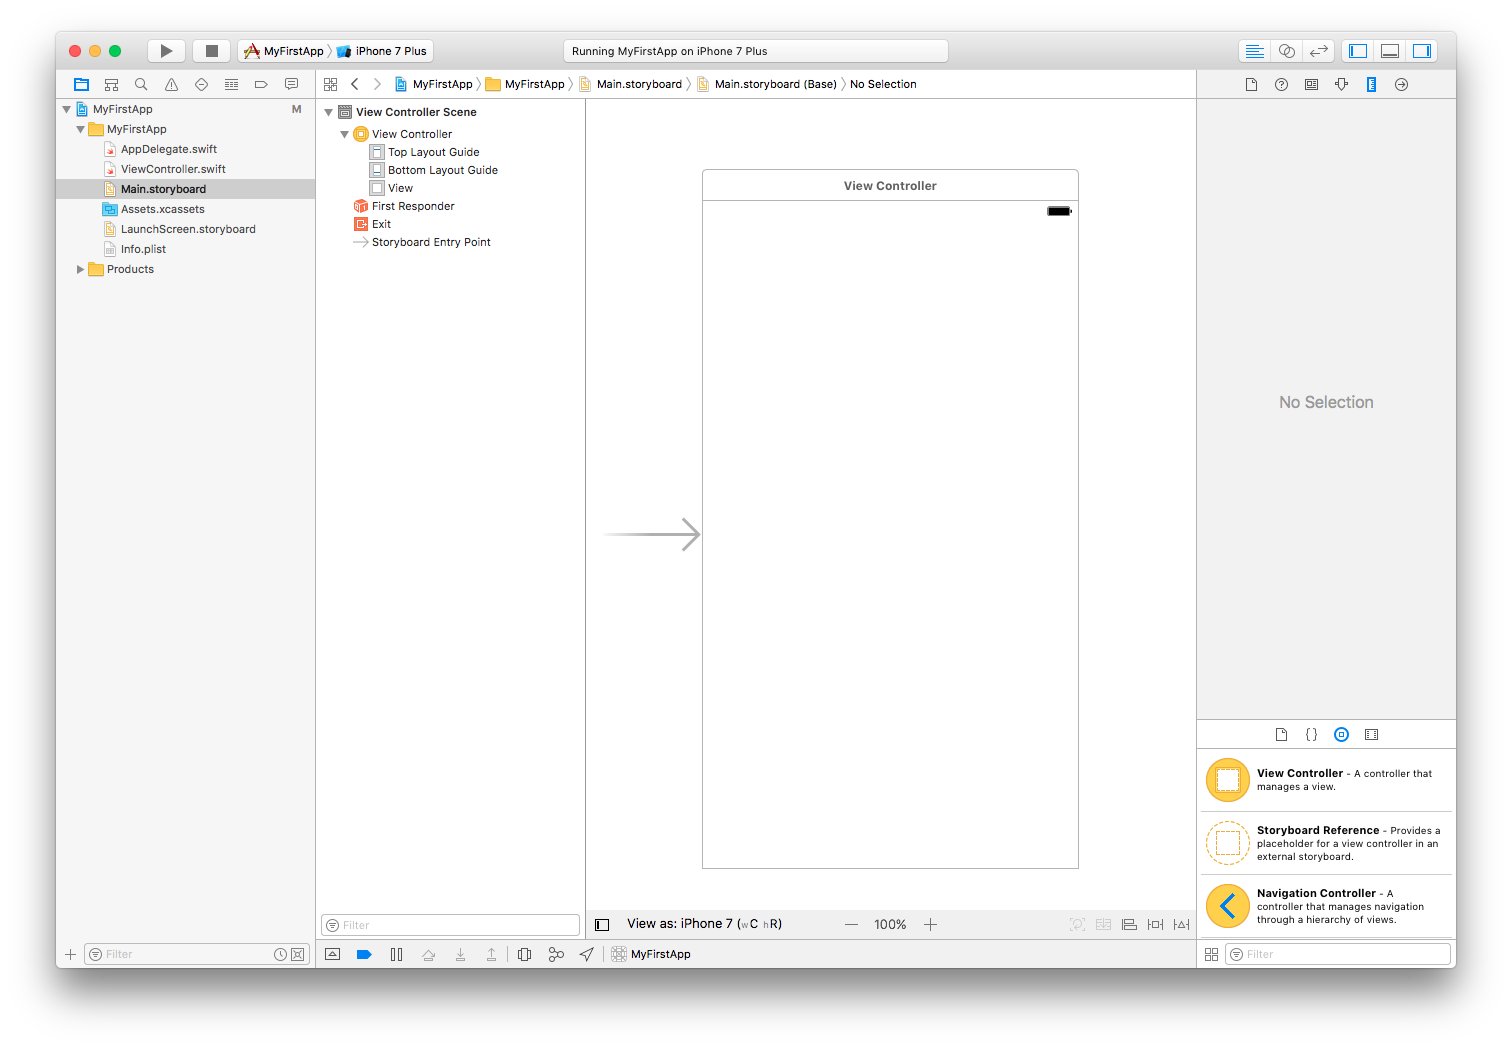This screenshot has height=1048, width=1512.
Task: Show the Object library
Action: pos(1341,734)
